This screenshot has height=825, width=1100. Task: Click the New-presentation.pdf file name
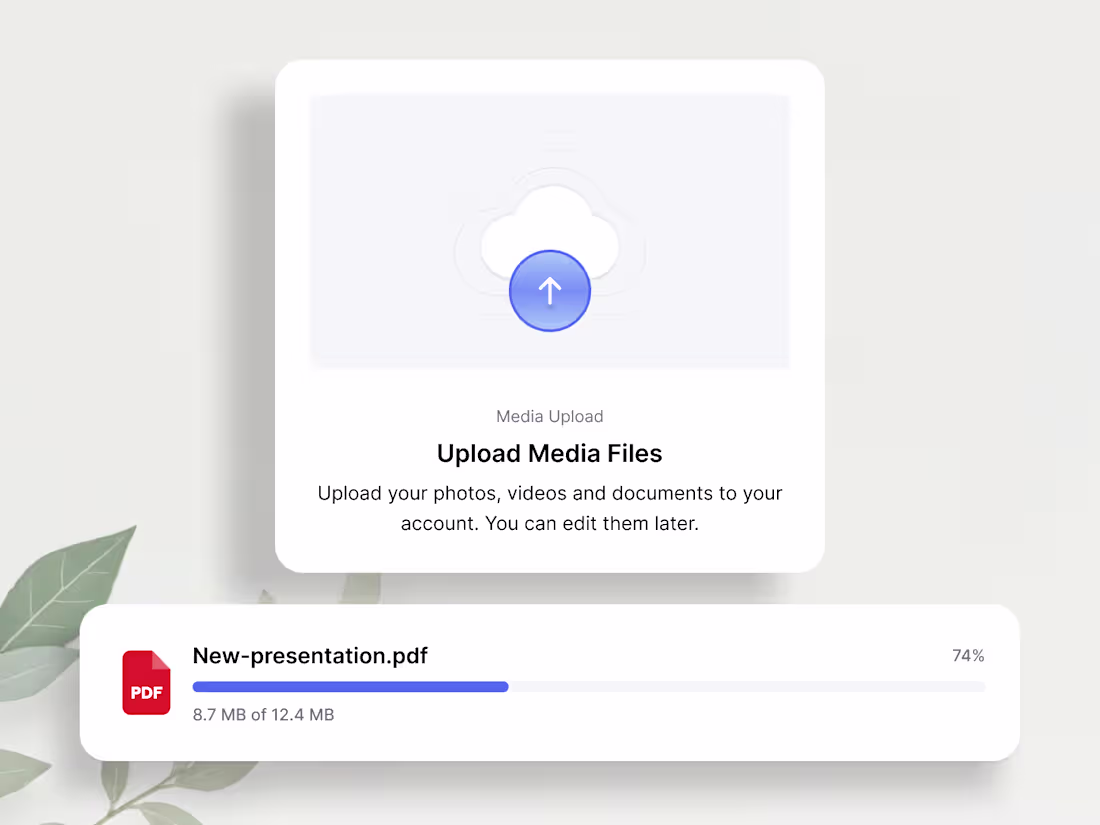coord(309,656)
